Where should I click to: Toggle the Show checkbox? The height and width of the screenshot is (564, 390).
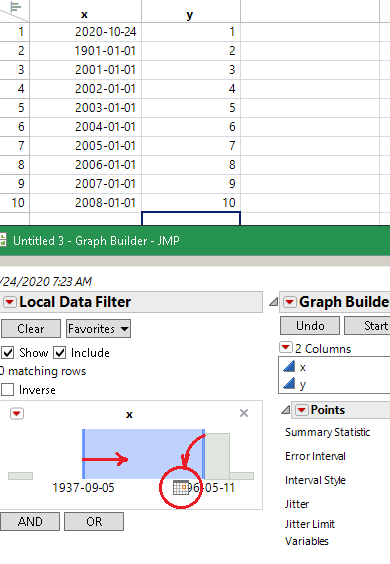pyautogui.click(x=7, y=353)
